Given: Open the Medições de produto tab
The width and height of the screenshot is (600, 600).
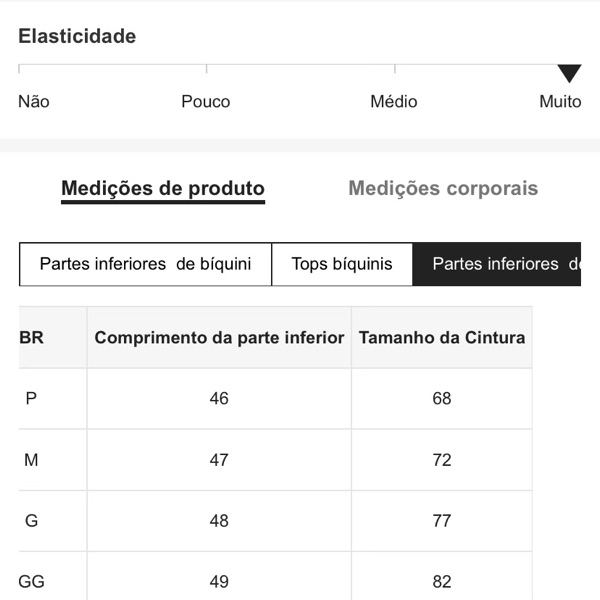Looking at the screenshot, I should (163, 188).
